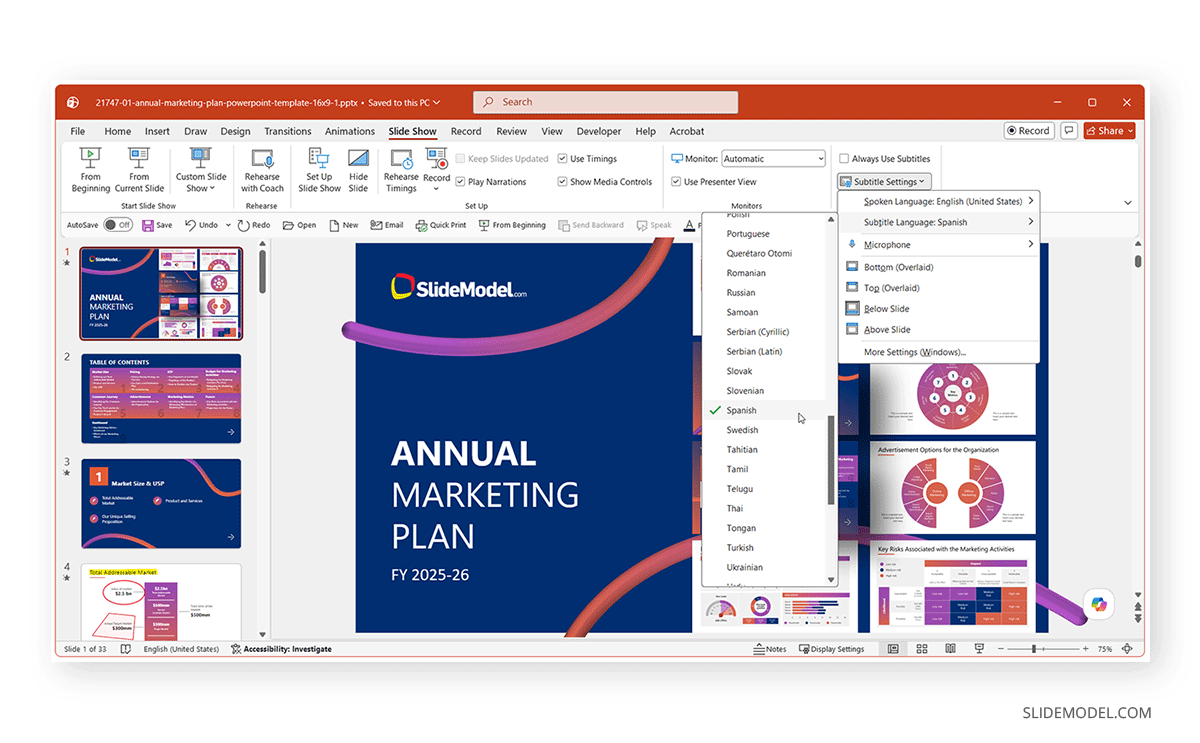Switch to Normal view in status bar
The width and height of the screenshot is (1200, 743).
tap(893, 649)
